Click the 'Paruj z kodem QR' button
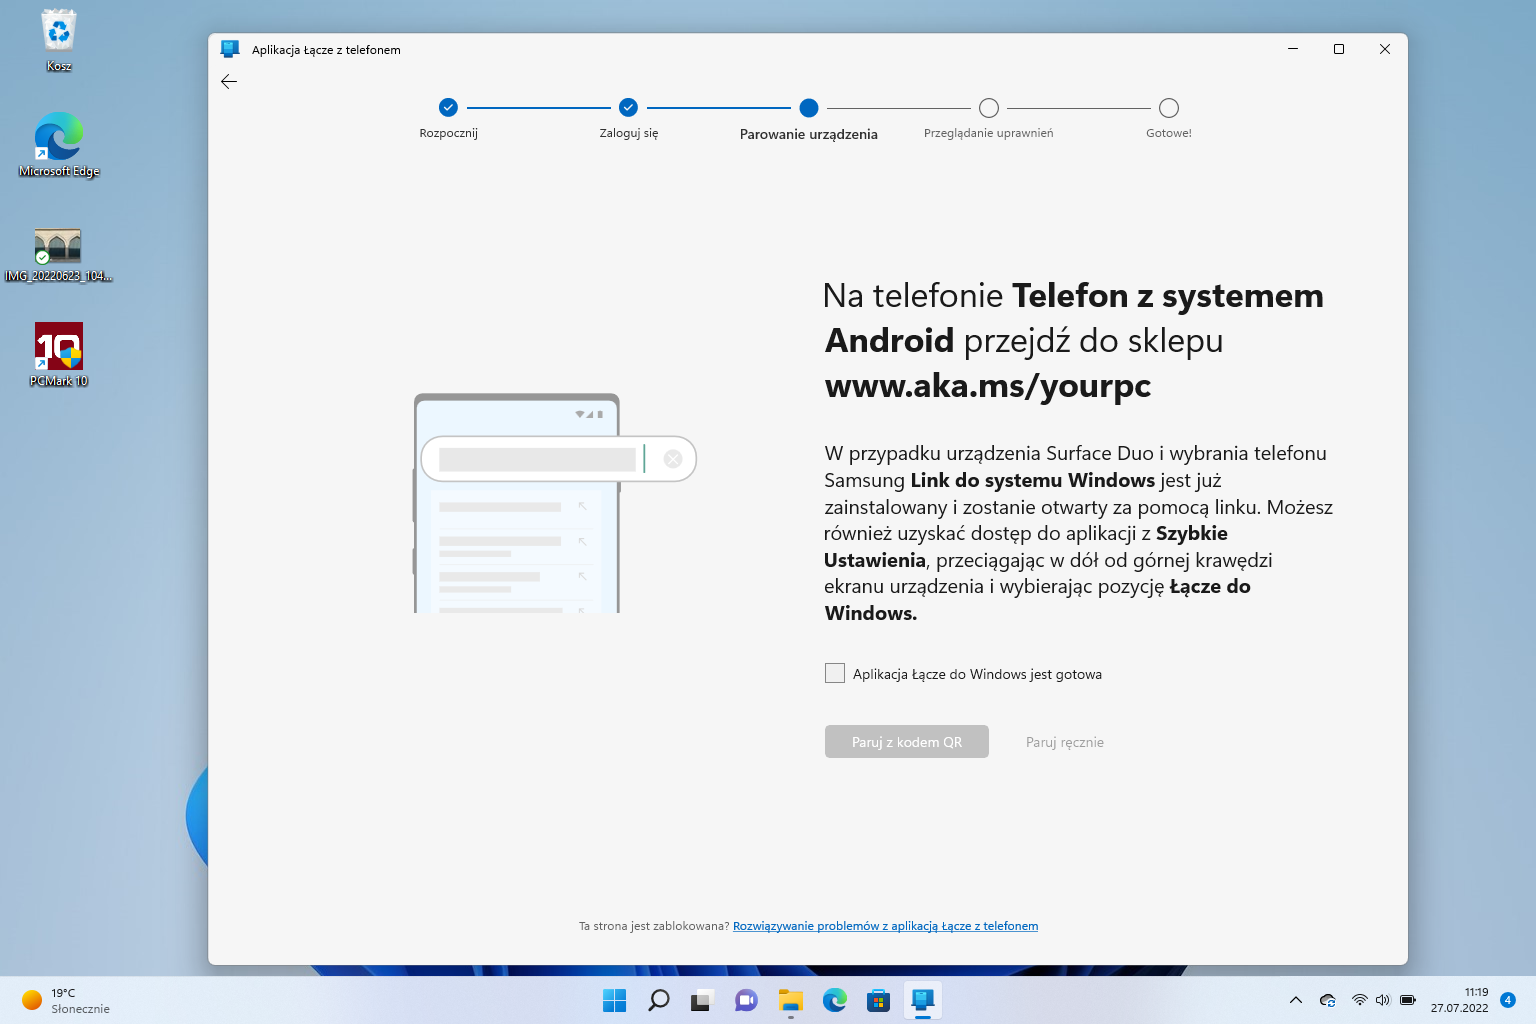 pos(906,742)
